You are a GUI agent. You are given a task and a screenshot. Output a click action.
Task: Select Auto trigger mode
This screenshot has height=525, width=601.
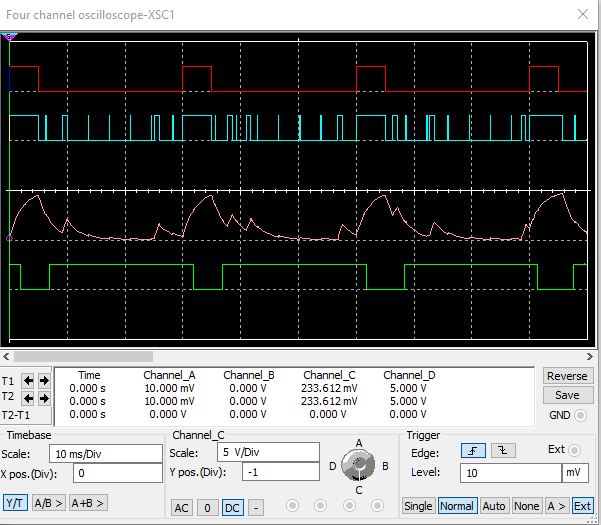pyautogui.click(x=494, y=506)
